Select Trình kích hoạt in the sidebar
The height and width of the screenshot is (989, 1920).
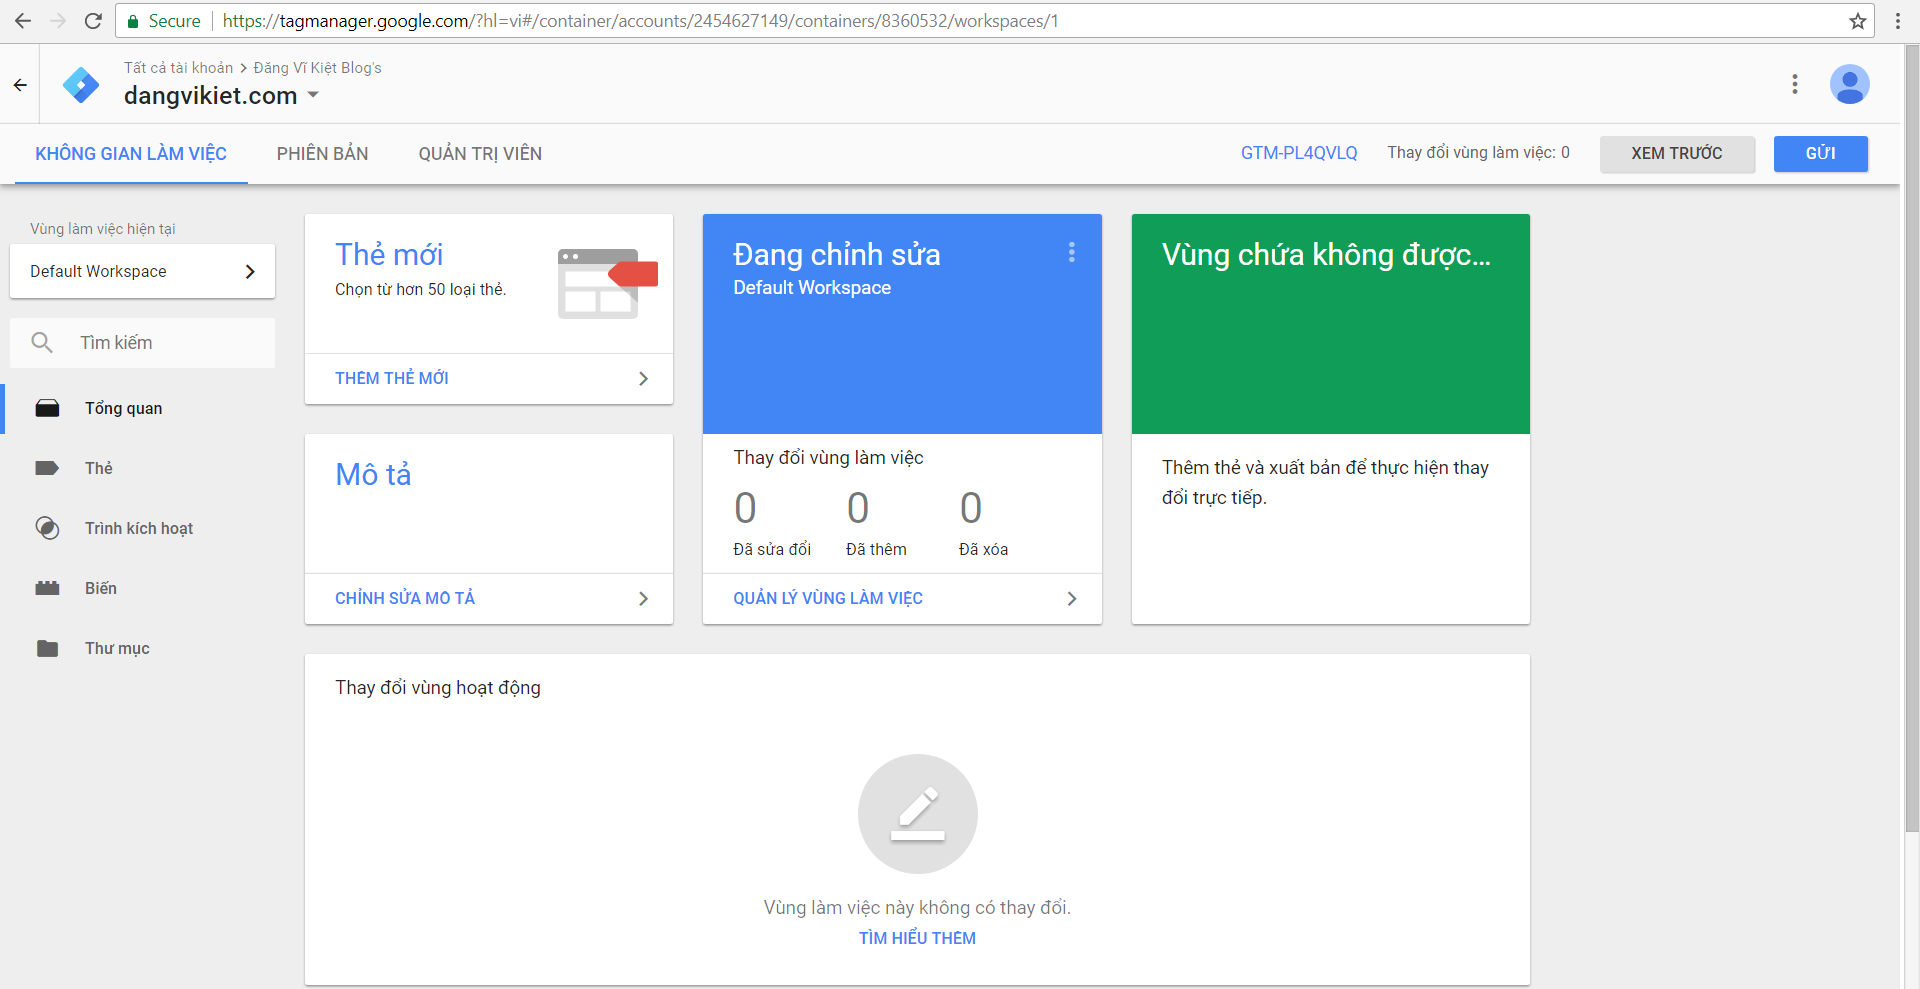[140, 528]
